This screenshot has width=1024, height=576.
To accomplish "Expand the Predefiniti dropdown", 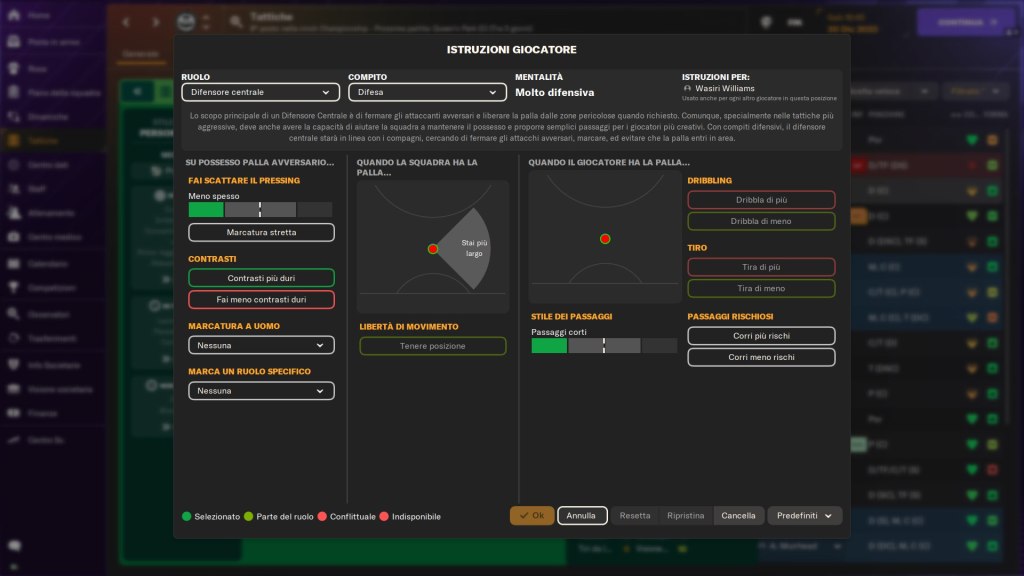I will pos(804,516).
